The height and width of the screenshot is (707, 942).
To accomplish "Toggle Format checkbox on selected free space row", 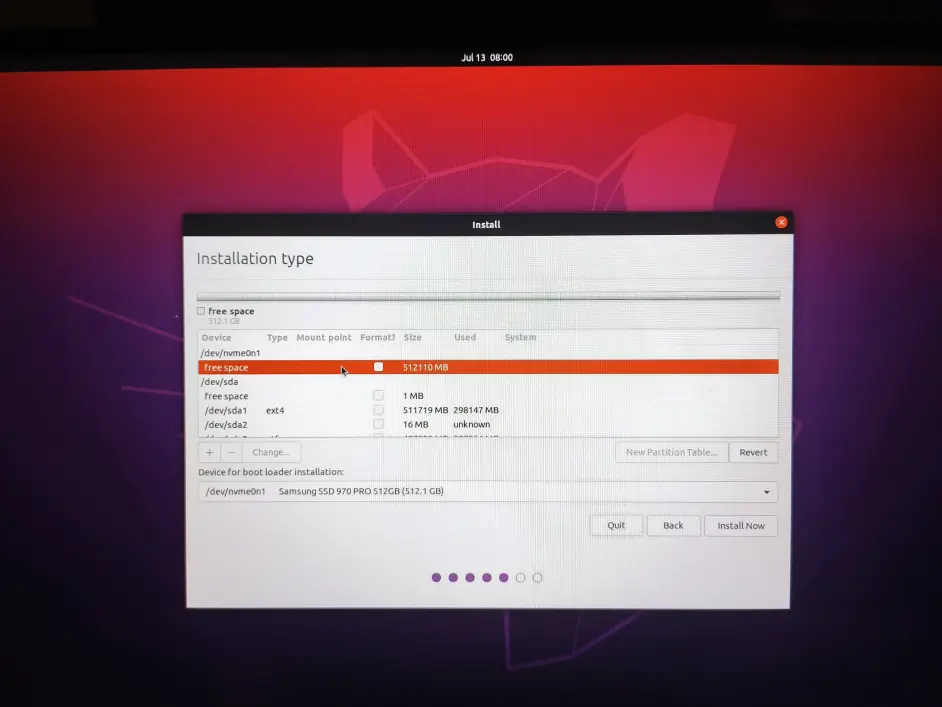I will pos(378,366).
